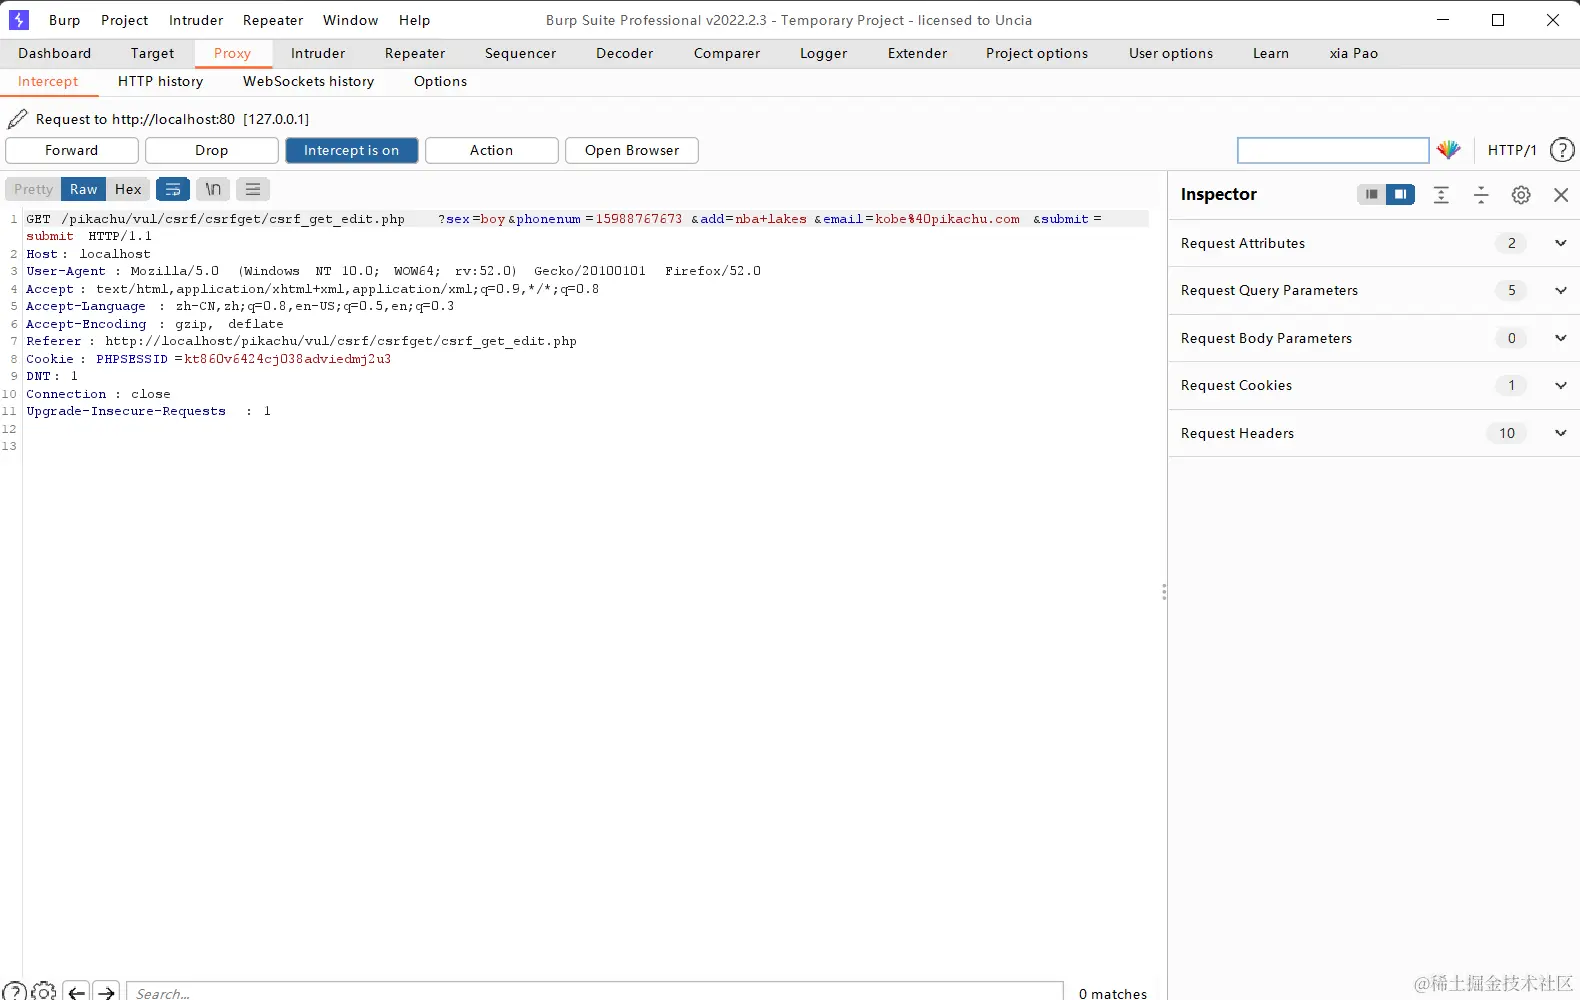1580x1000 pixels.
Task: Open the rainbow highlight color picker
Action: [1449, 150]
